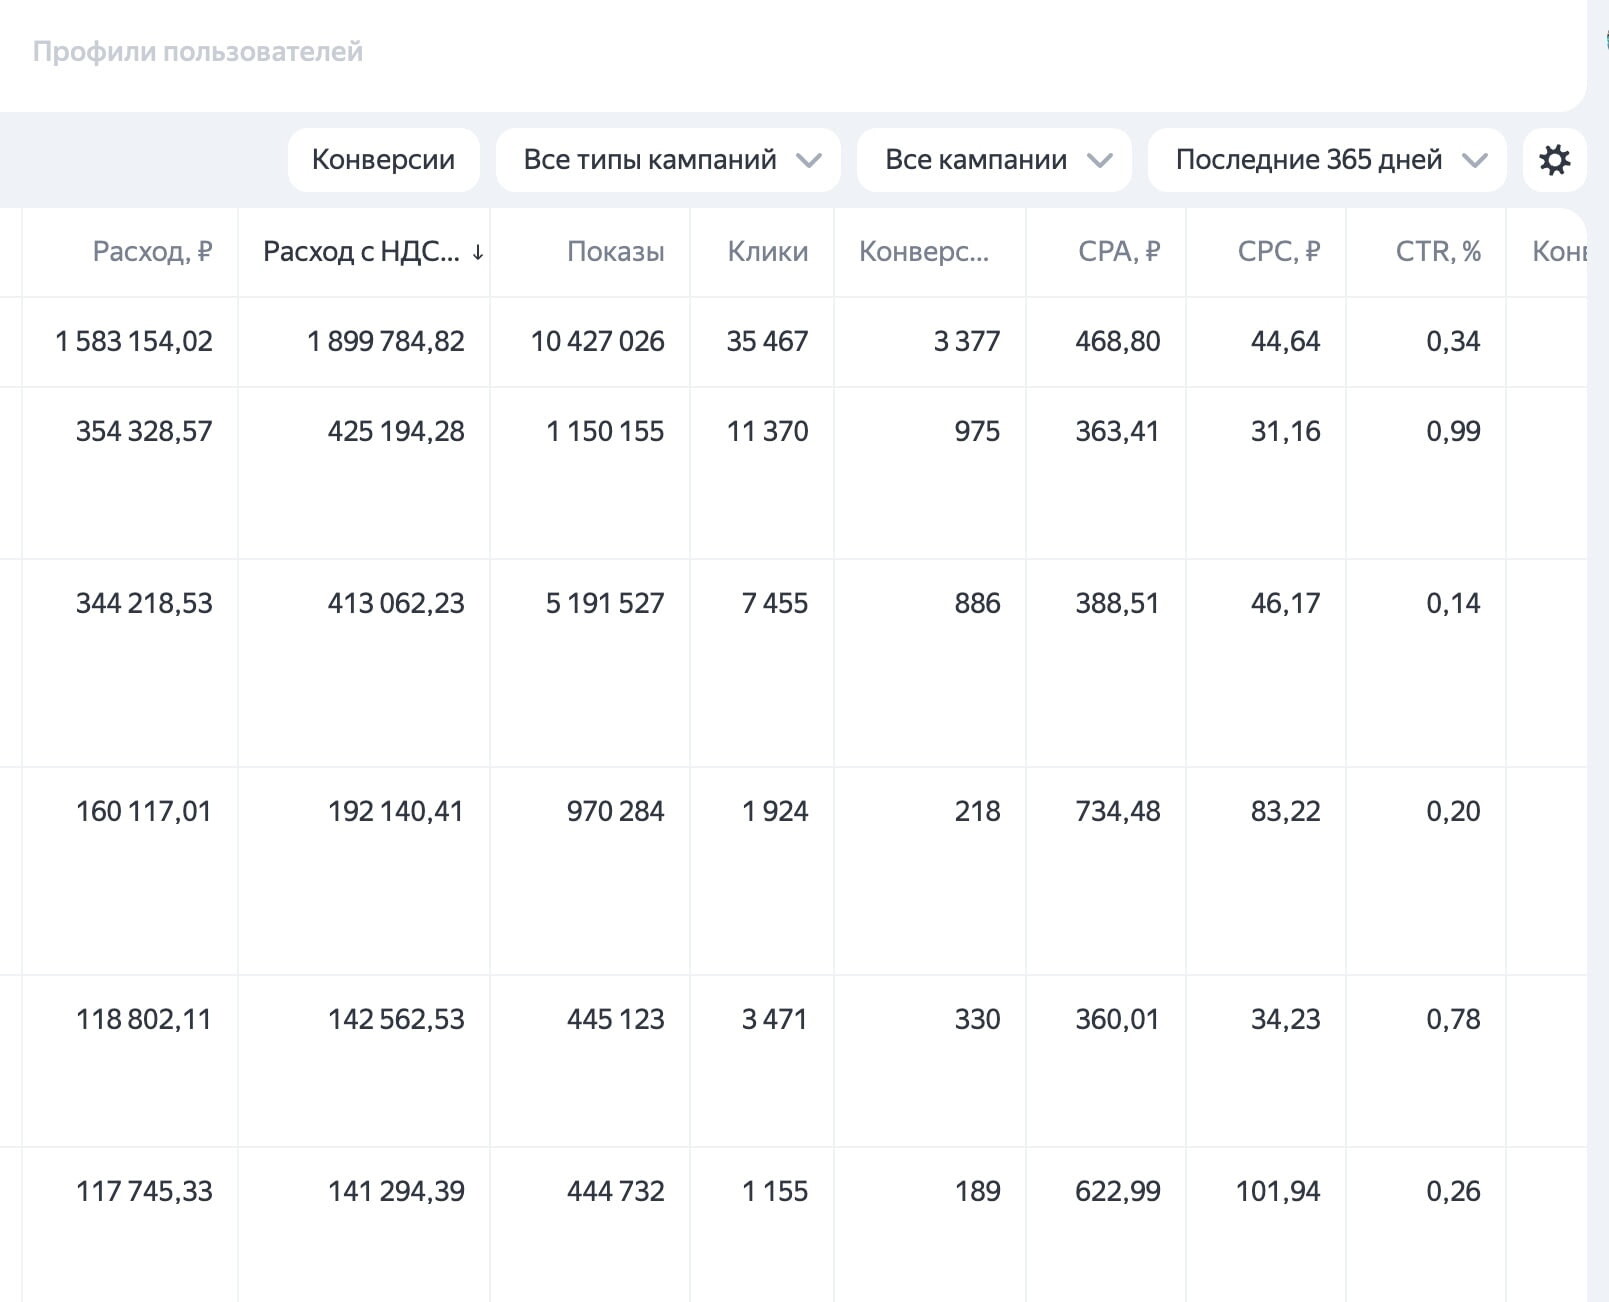Click the 101,94 CPC value
Screen dimensions: 1609x1302
(x=1278, y=1192)
